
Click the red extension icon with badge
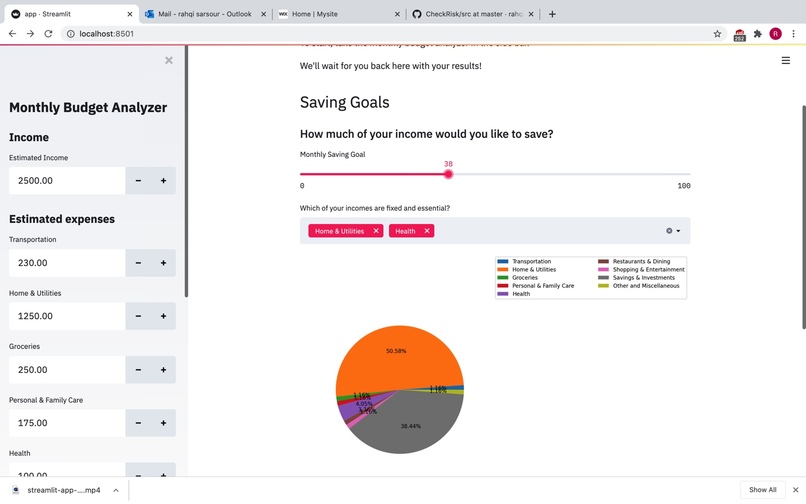pyautogui.click(x=739, y=35)
